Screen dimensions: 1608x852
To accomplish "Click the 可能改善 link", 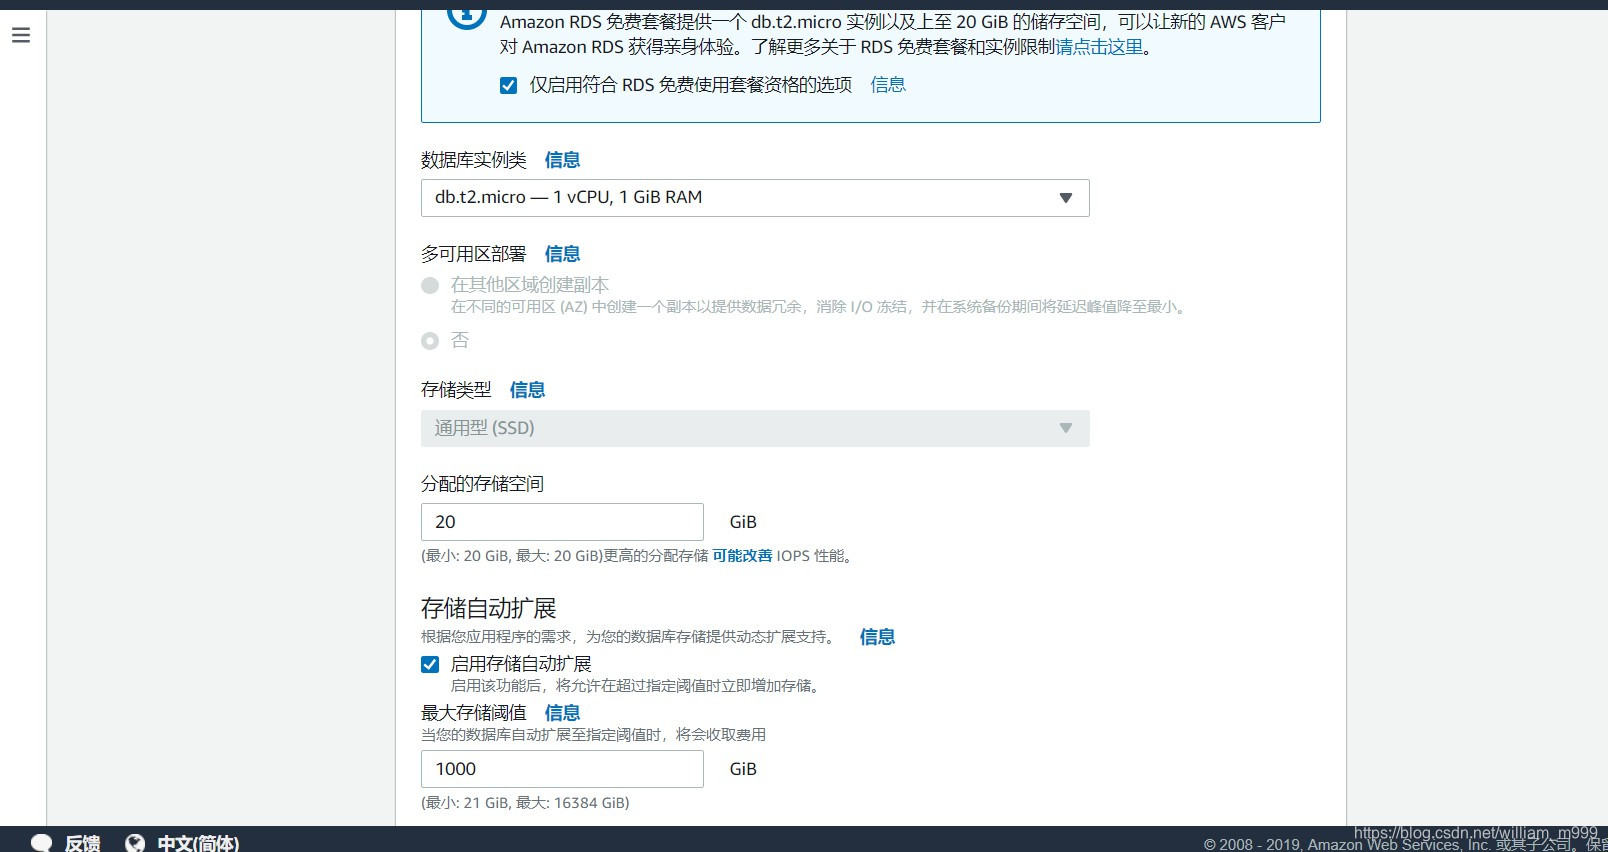I will (742, 556).
